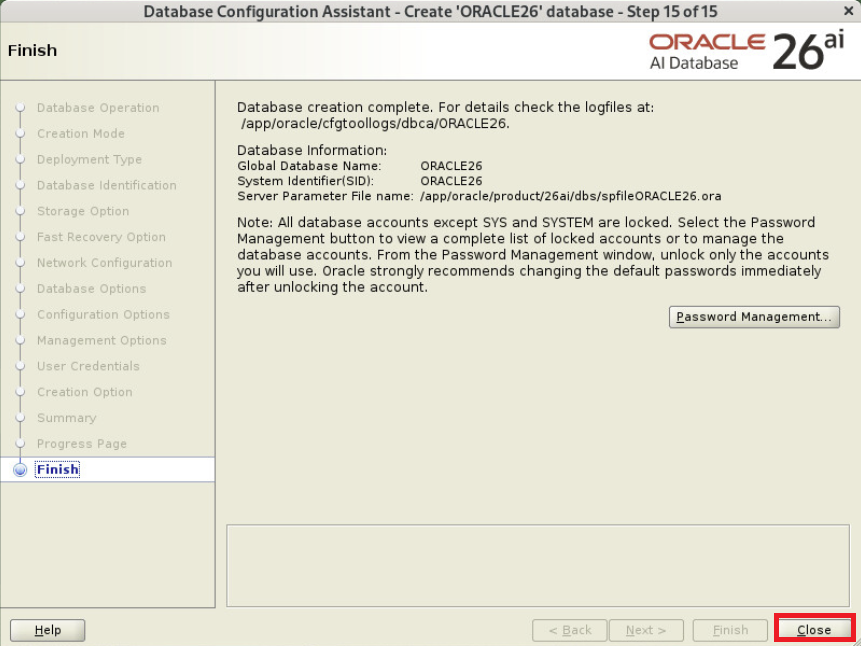Select the Configuration Options step

103,314
